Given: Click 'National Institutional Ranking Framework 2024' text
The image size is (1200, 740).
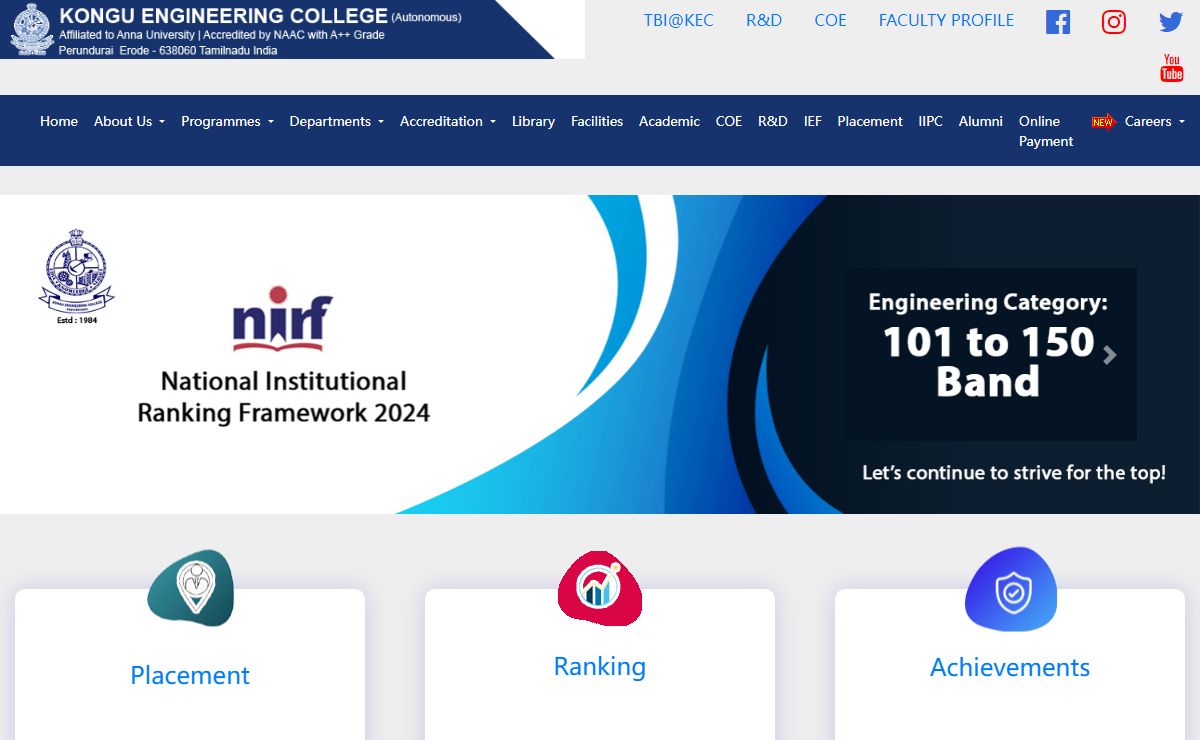Looking at the screenshot, I should click(284, 397).
